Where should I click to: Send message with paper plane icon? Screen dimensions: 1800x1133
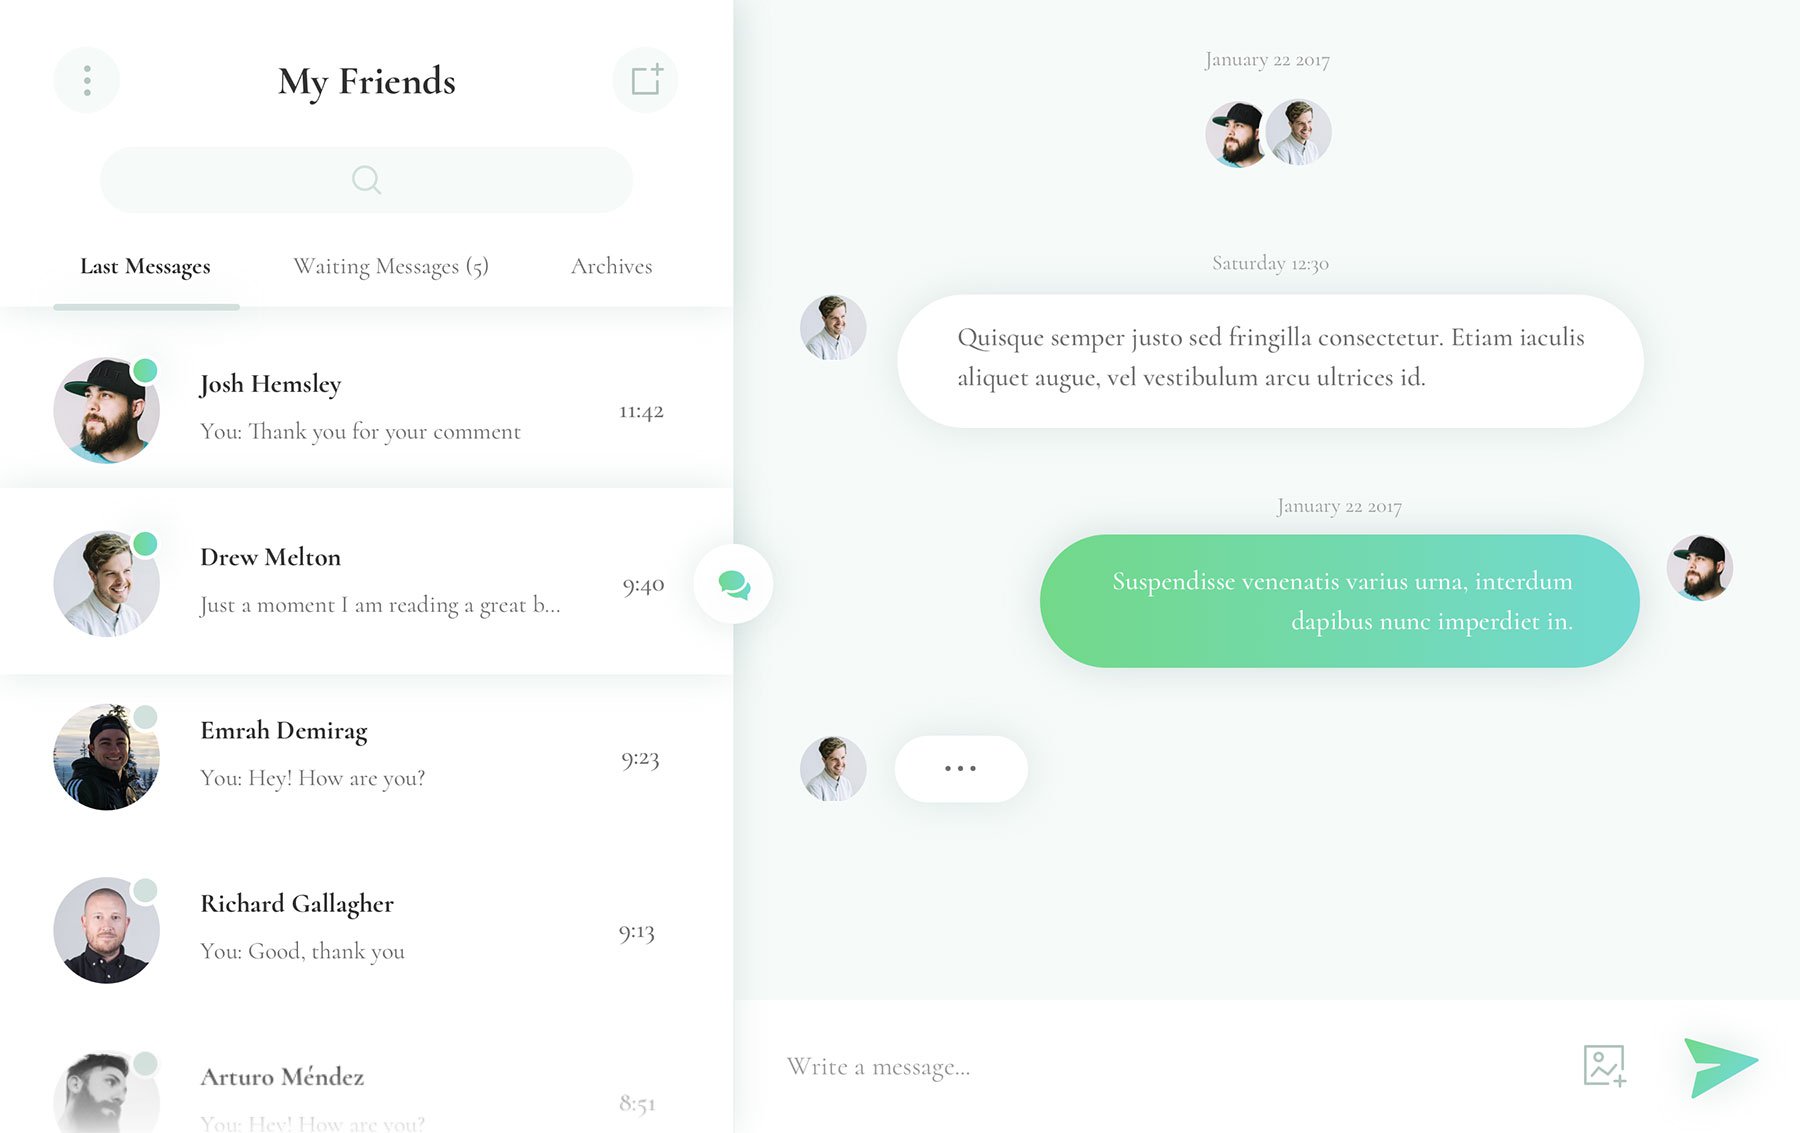(1720, 1066)
